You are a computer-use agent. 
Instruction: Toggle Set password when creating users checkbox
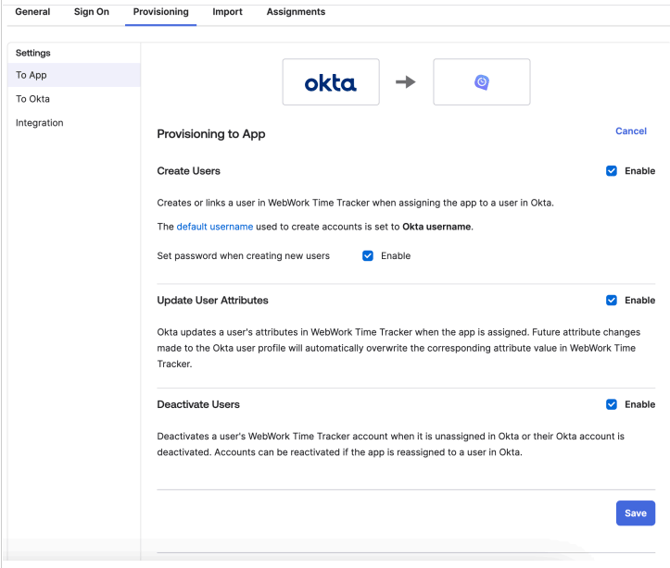(x=367, y=256)
